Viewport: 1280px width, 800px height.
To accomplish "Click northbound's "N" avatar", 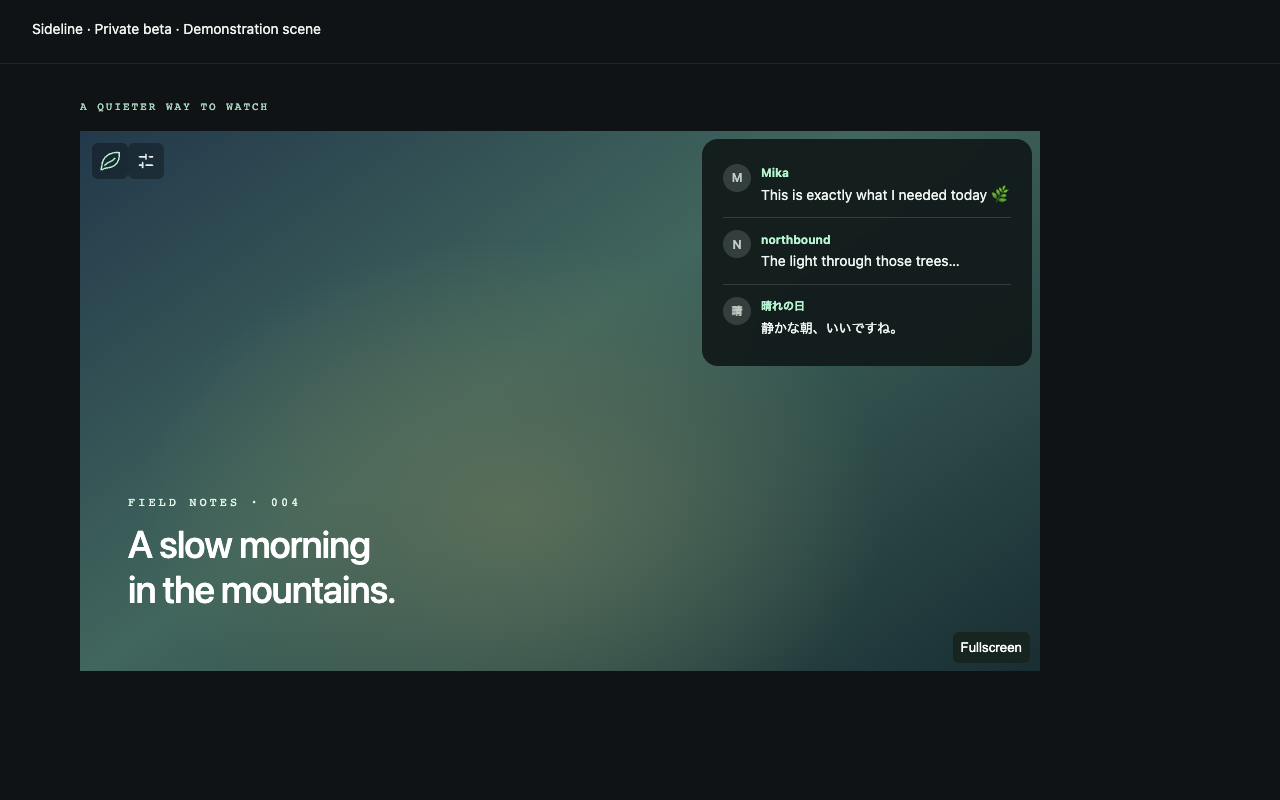I will 737,244.
